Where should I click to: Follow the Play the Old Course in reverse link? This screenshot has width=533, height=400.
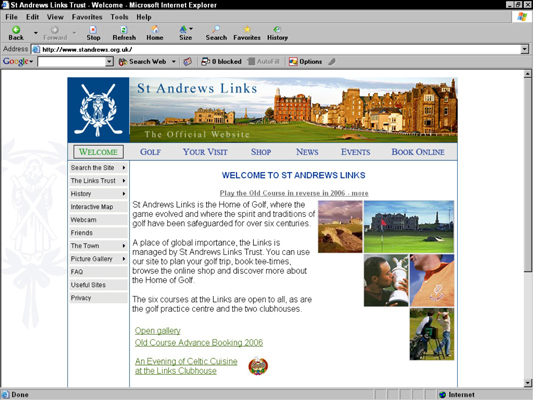tap(294, 193)
